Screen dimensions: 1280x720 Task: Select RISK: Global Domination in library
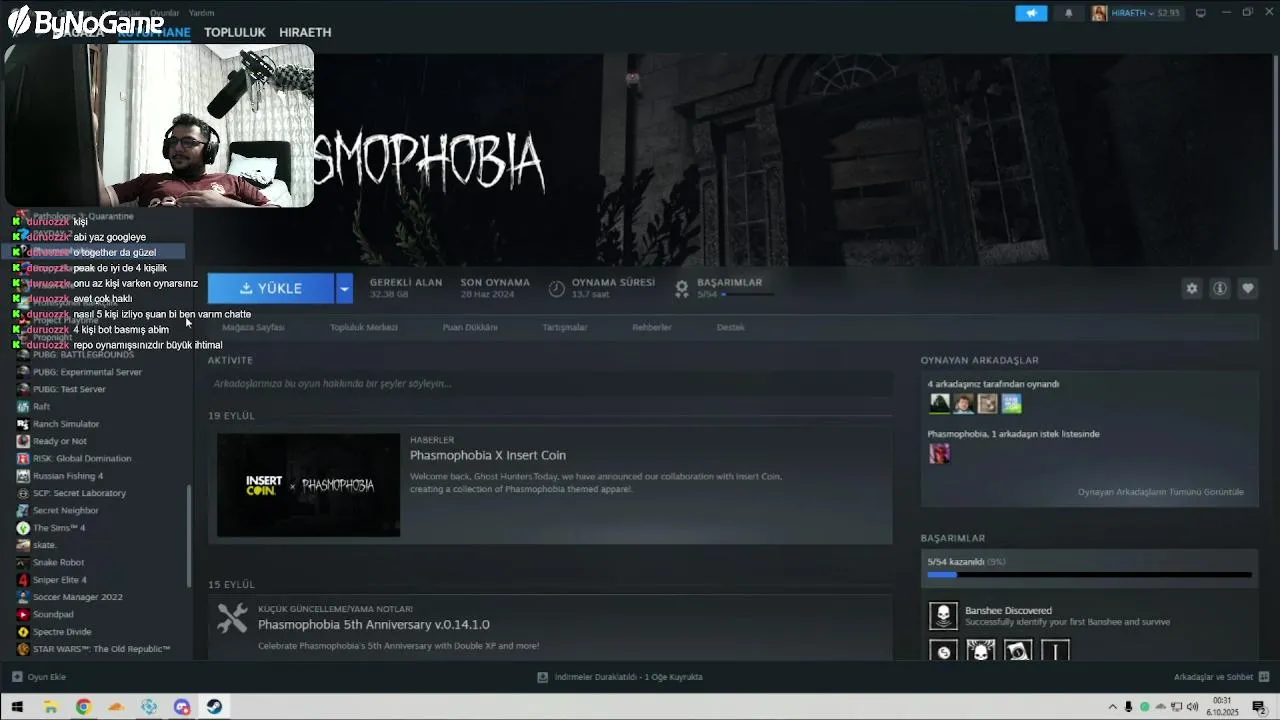coord(82,459)
